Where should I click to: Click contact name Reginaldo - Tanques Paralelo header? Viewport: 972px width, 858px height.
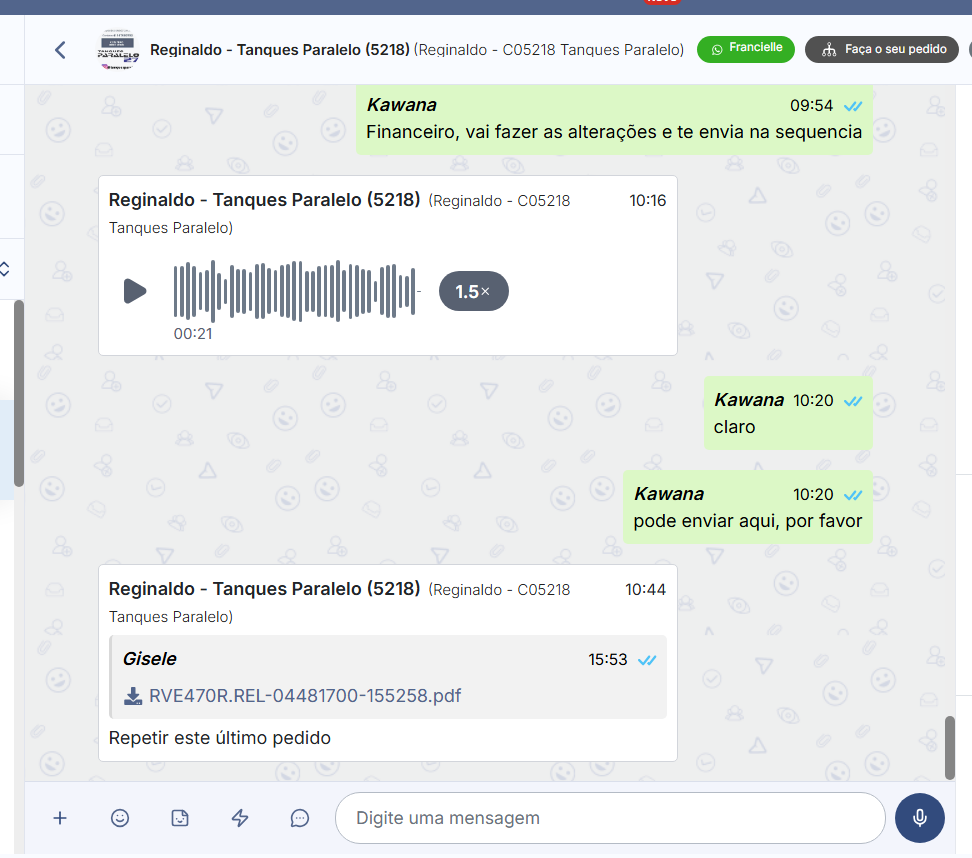pos(279,49)
